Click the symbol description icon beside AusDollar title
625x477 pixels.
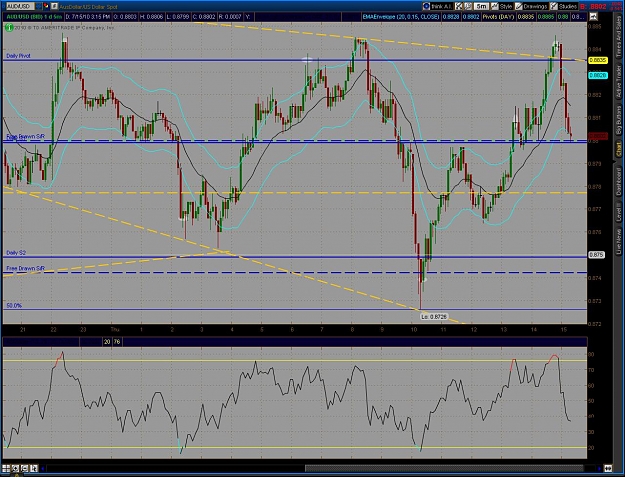(x=54, y=6)
